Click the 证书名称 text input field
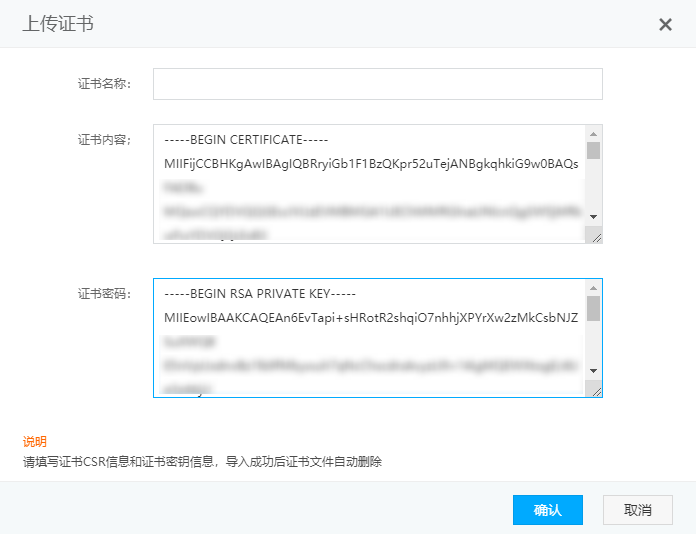 click(x=377, y=84)
